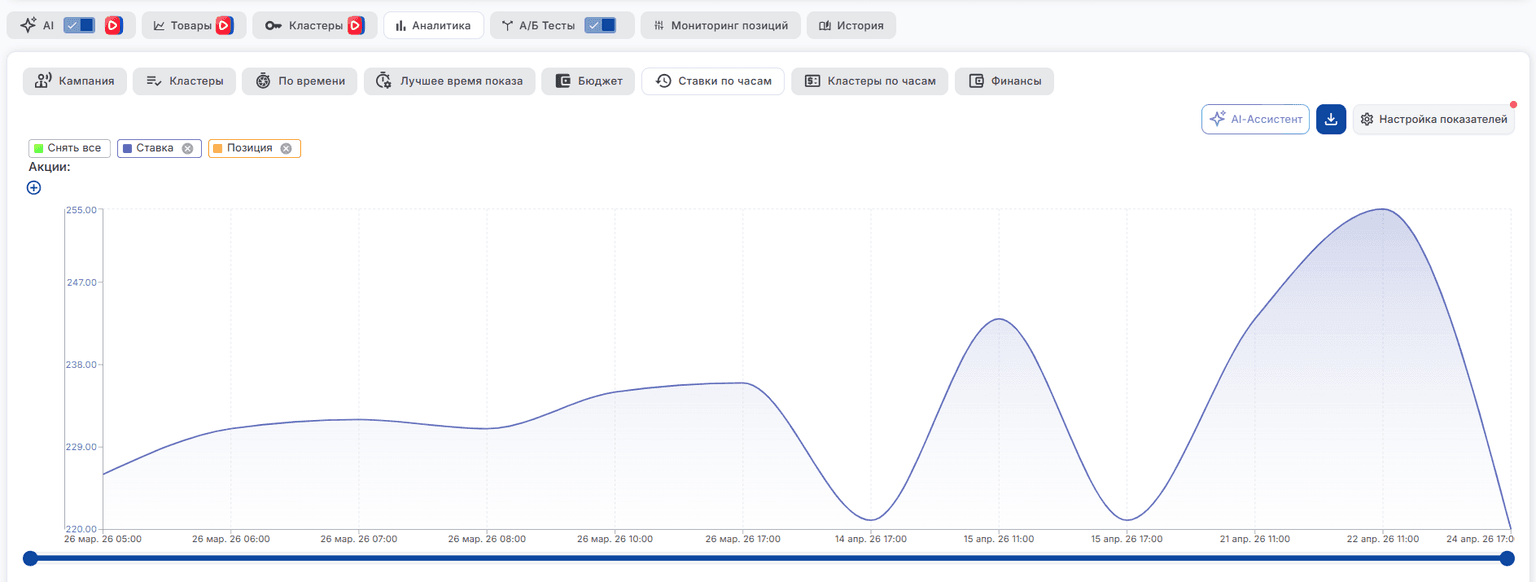The width and height of the screenshot is (1536, 582).
Task: Open Настройка показателей gear settings
Action: tap(1434, 119)
